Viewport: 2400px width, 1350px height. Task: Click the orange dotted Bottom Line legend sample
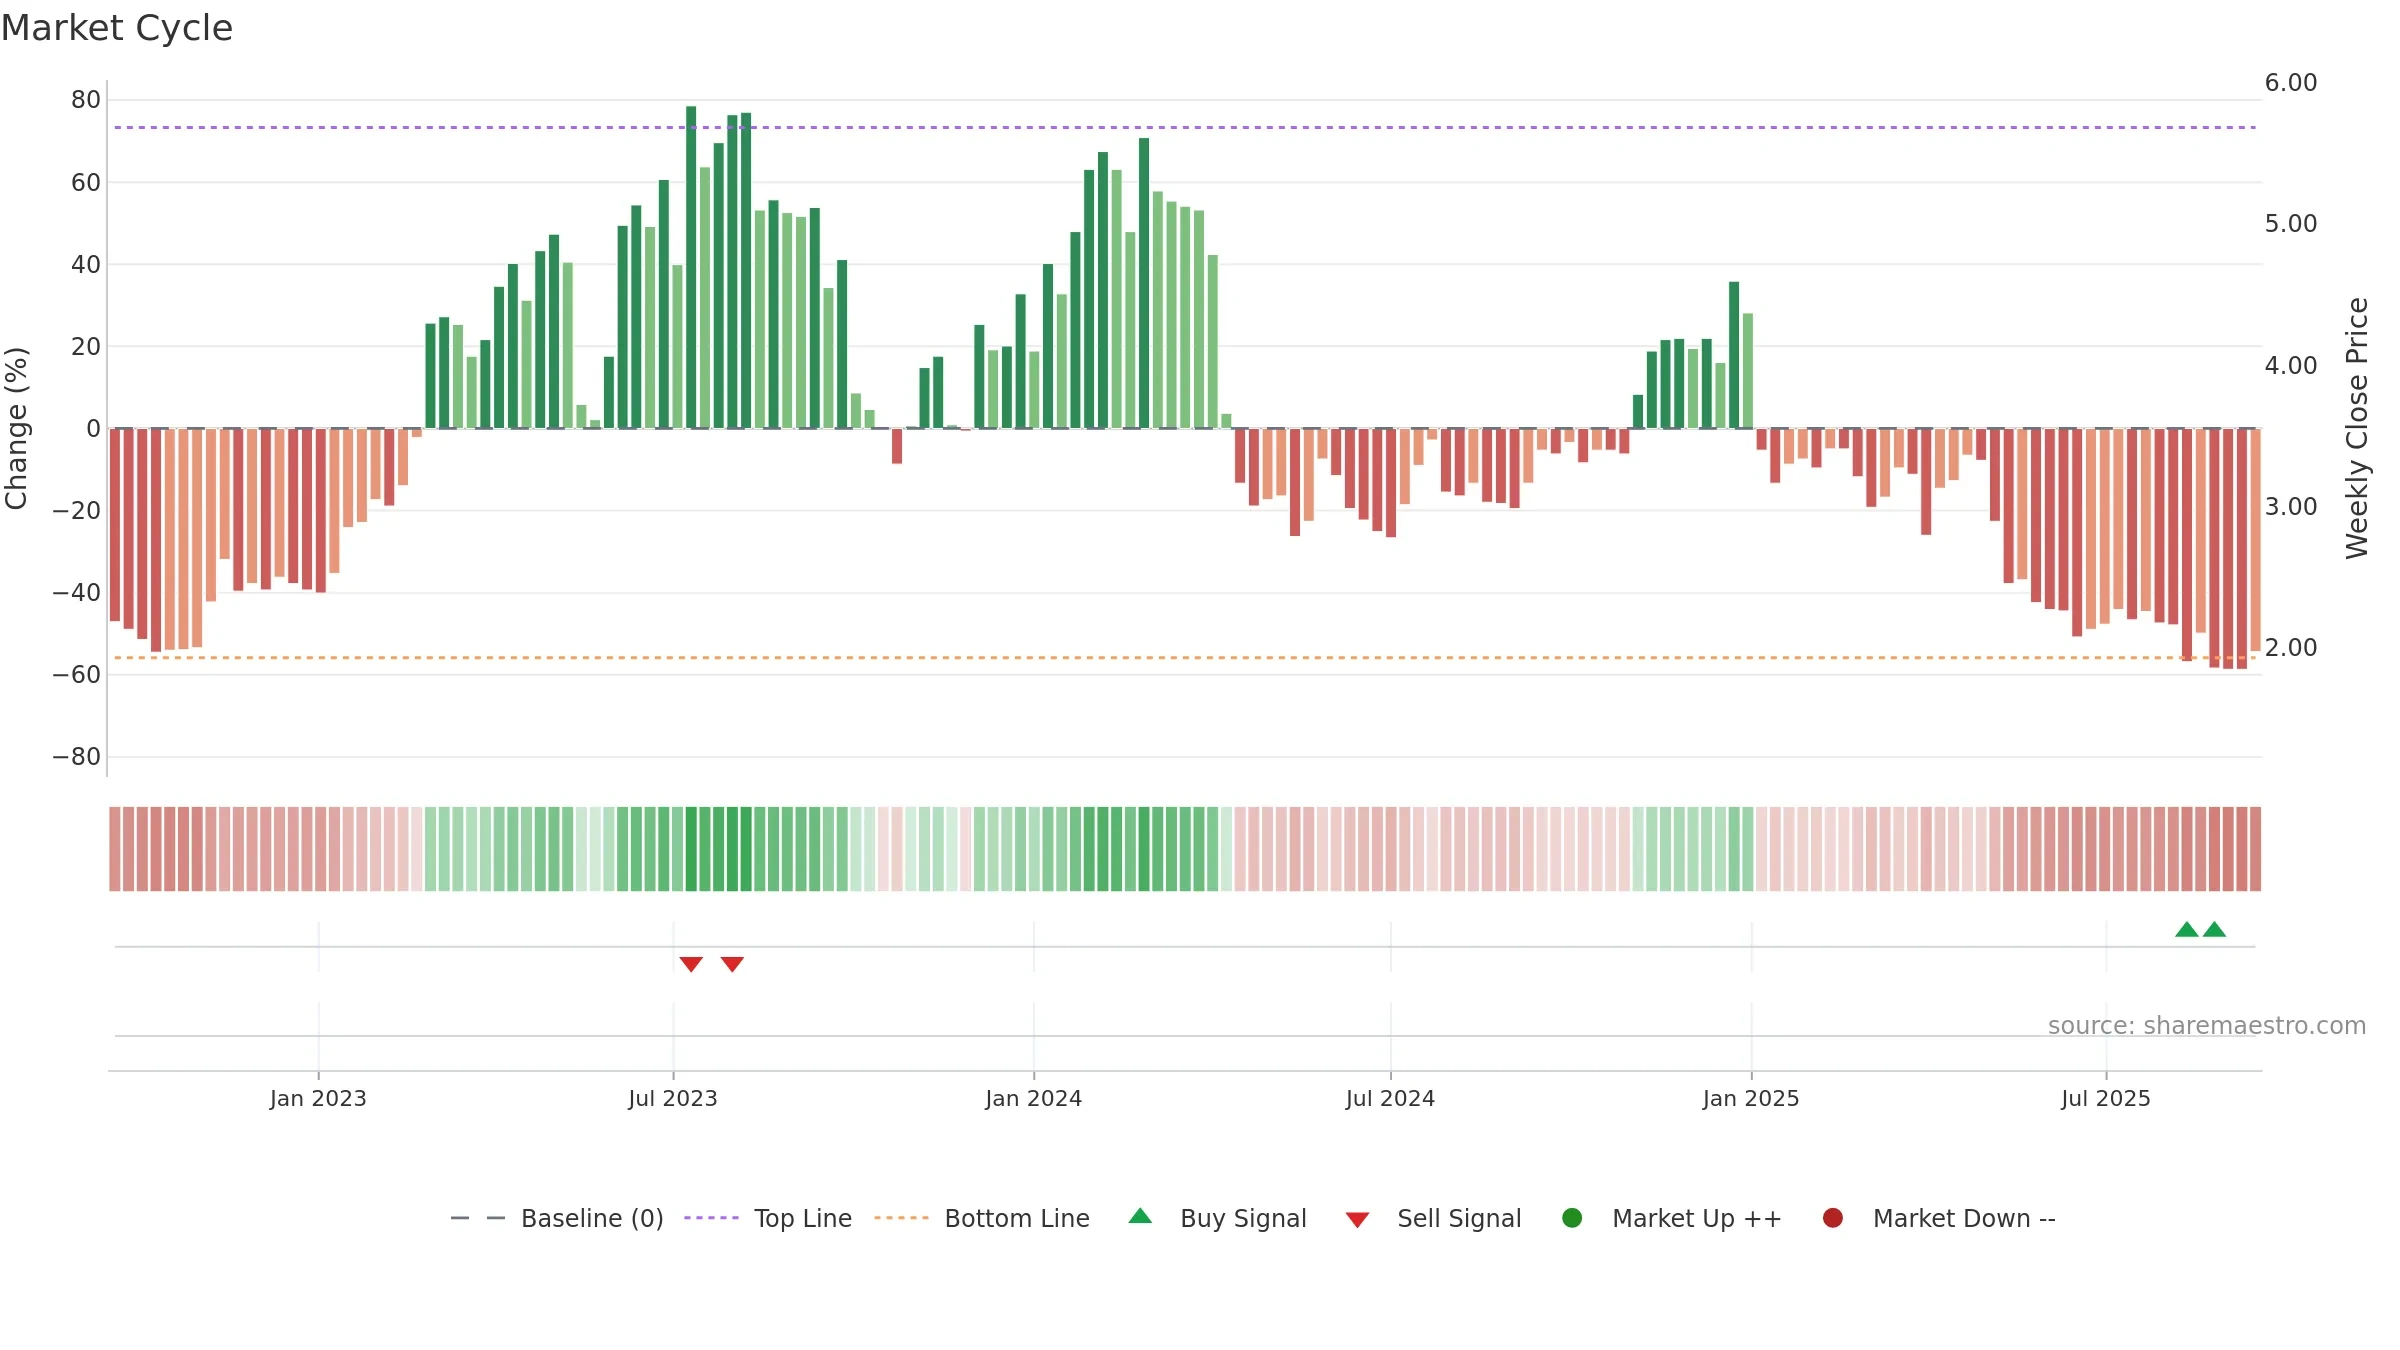[901, 1218]
